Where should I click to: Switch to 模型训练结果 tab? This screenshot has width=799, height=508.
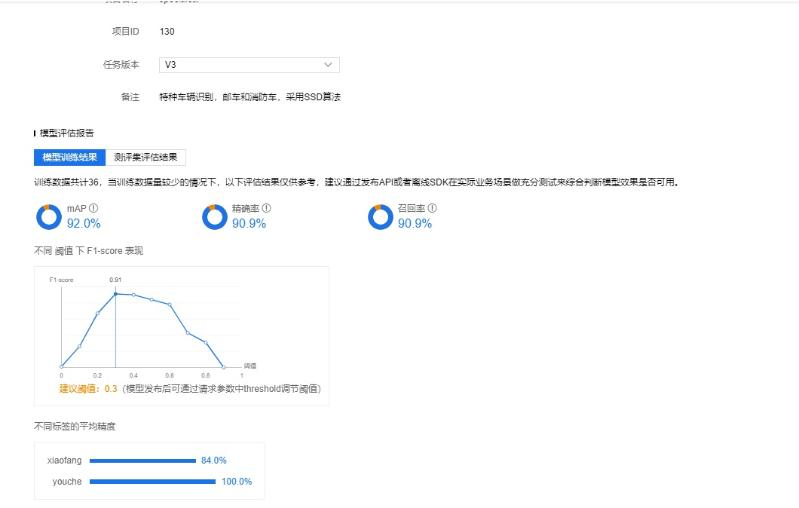[x=70, y=157]
